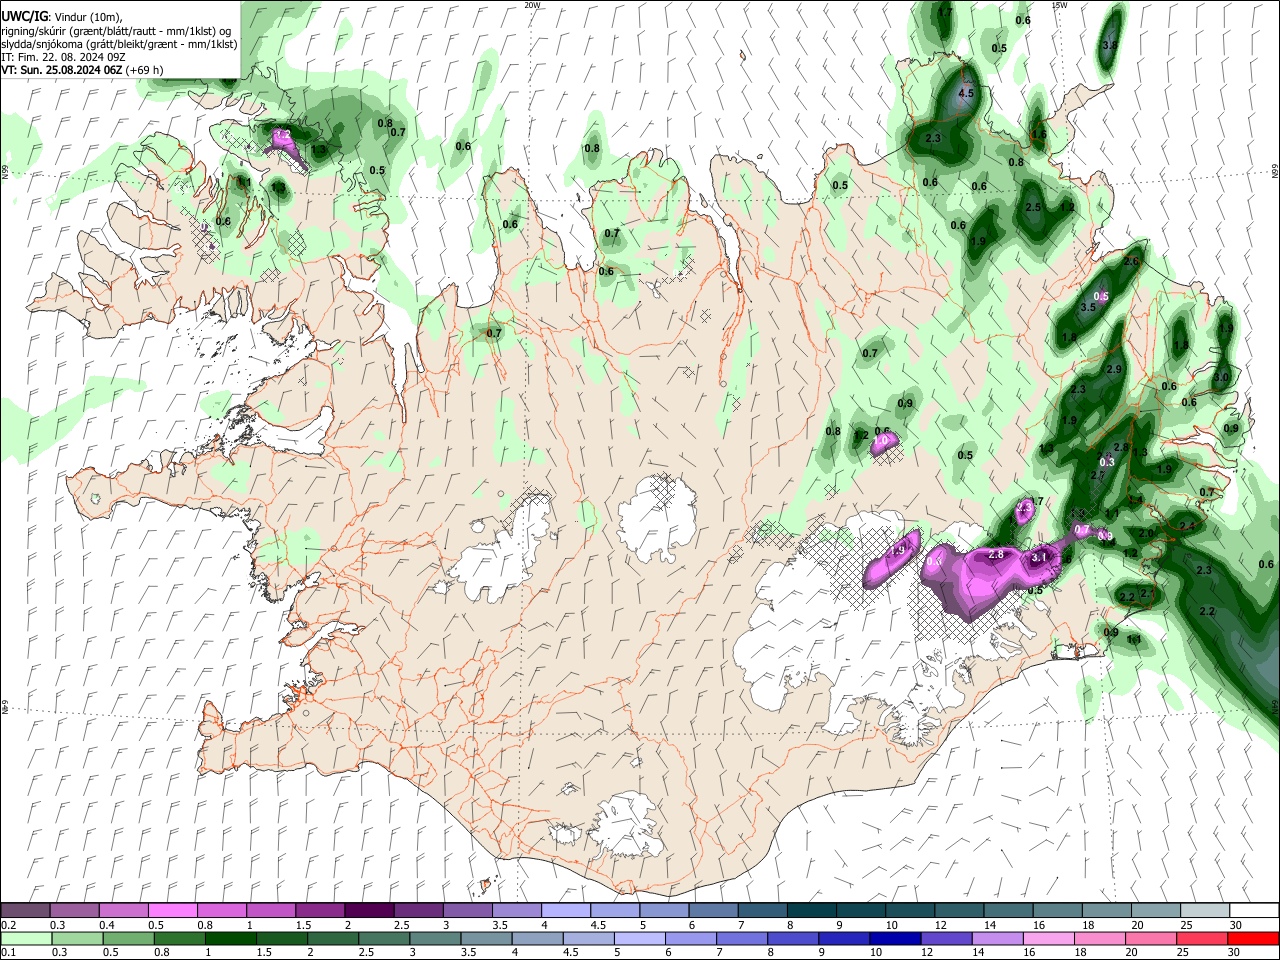
Task: Click the 'VT: Sun. 25.08.2024 06Z (+69 h)' line
Action: 82,70
